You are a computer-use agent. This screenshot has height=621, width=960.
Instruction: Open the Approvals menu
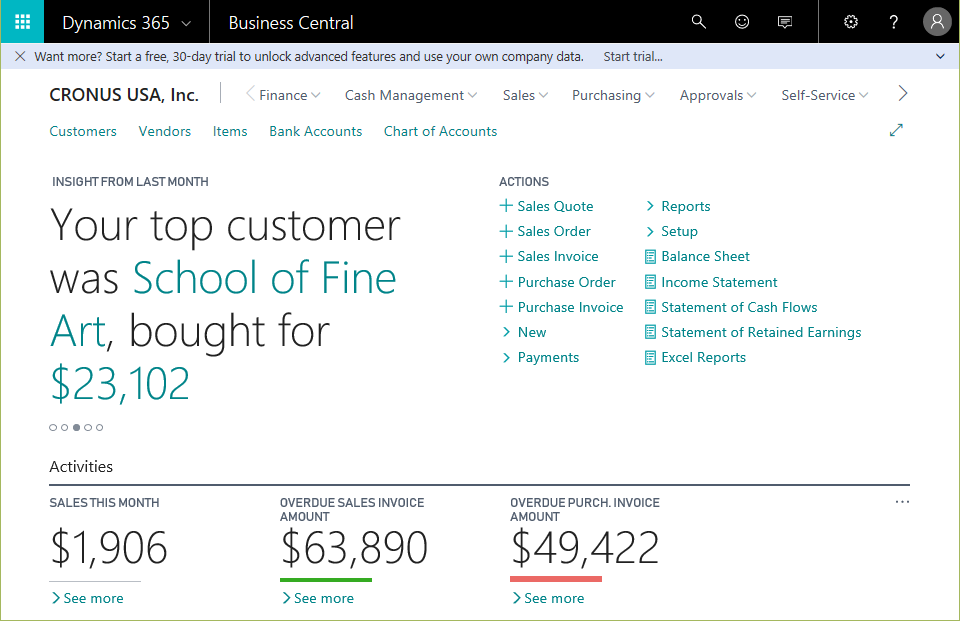click(x=718, y=95)
